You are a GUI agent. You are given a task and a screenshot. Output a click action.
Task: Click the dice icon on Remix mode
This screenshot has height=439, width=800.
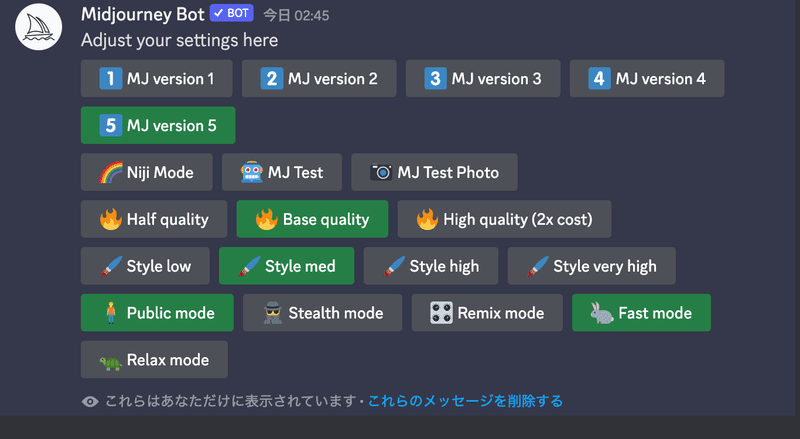[441, 312]
